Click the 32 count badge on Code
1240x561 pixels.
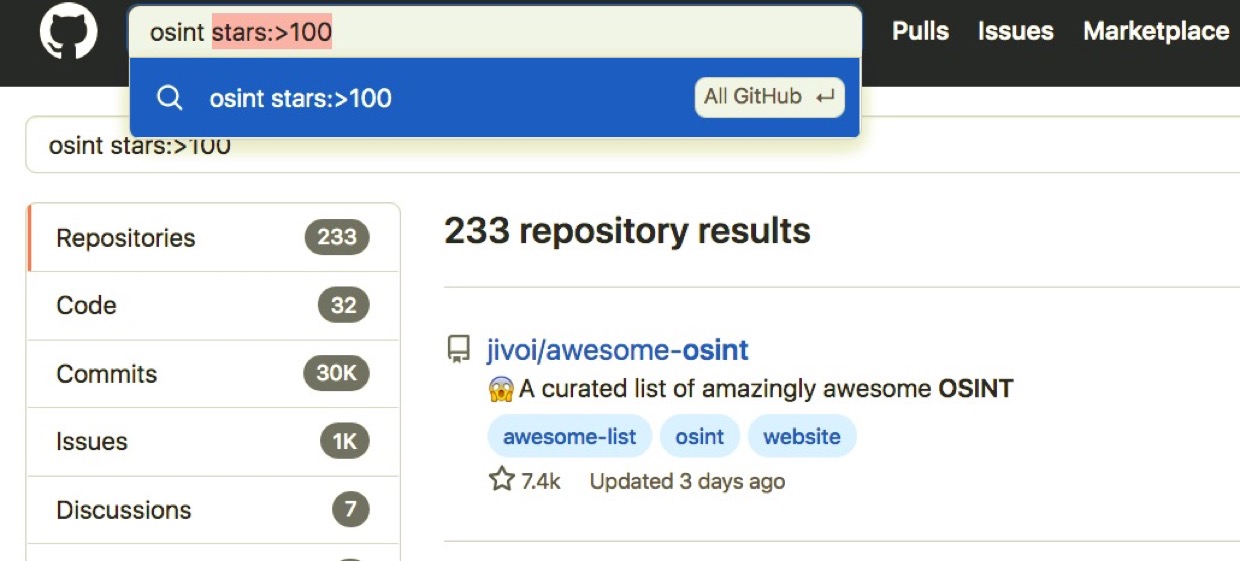tap(343, 305)
